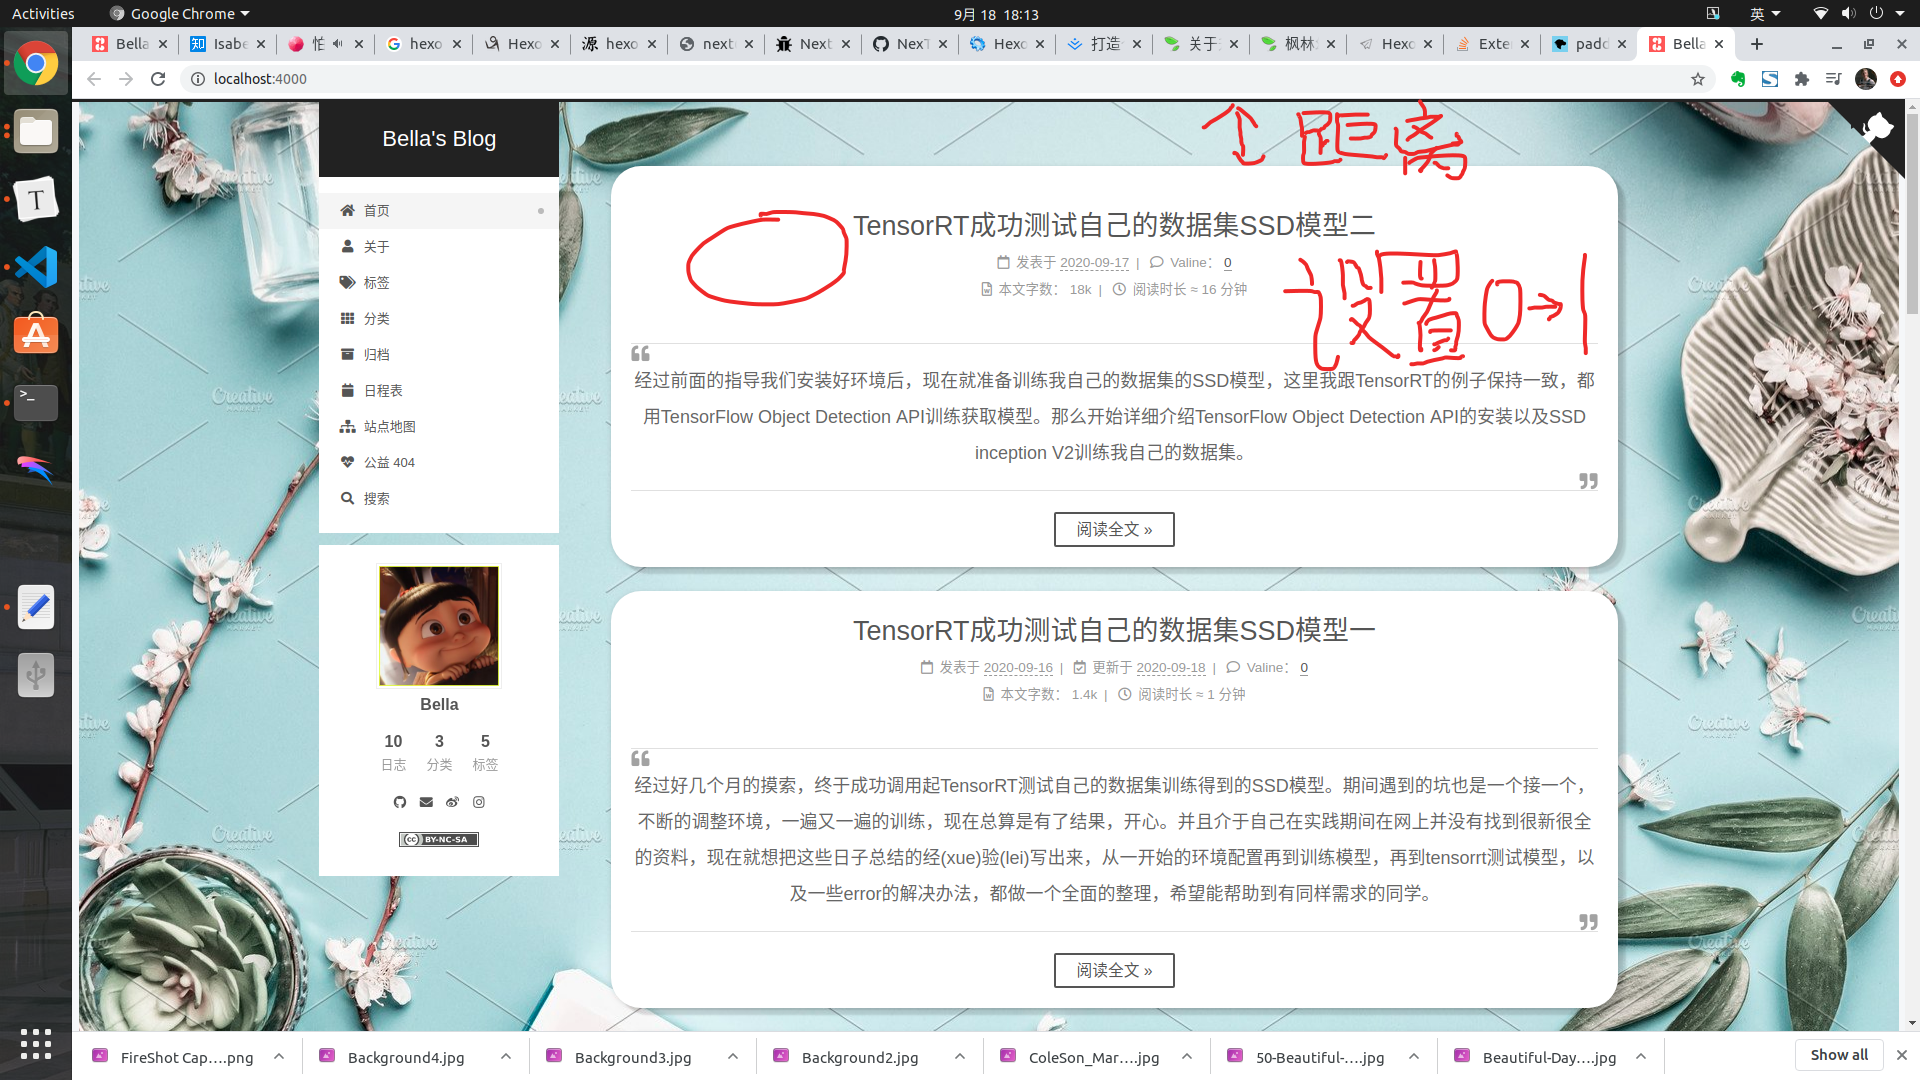Click the Instagram icon in the profile card
Viewport: 1920px width, 1080px height.
click(479, 802)
